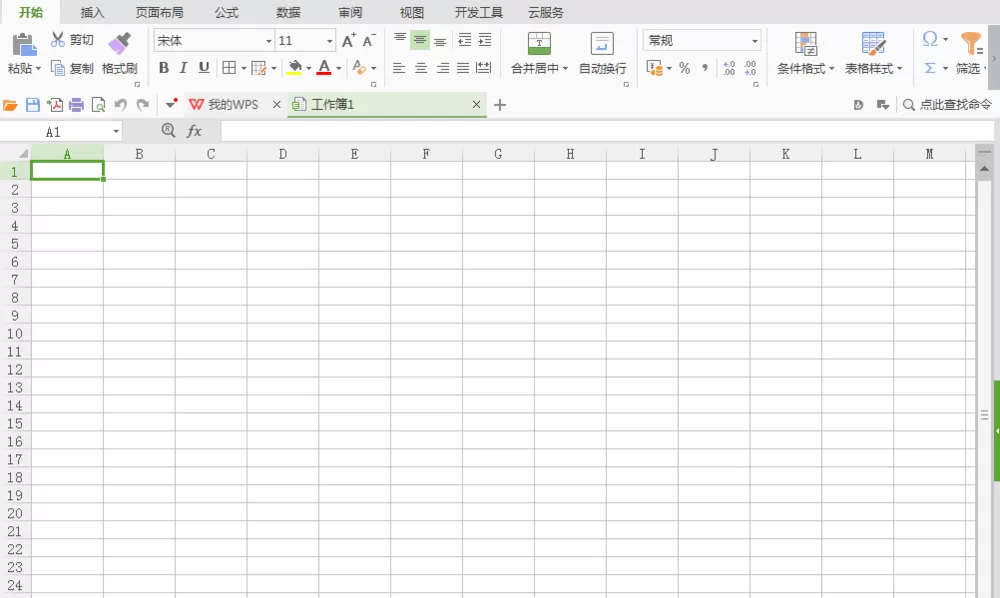Decrease font size with A- icon
Image resolution: width=1000 pixels, height=598 pixels.
pos(369,41)
